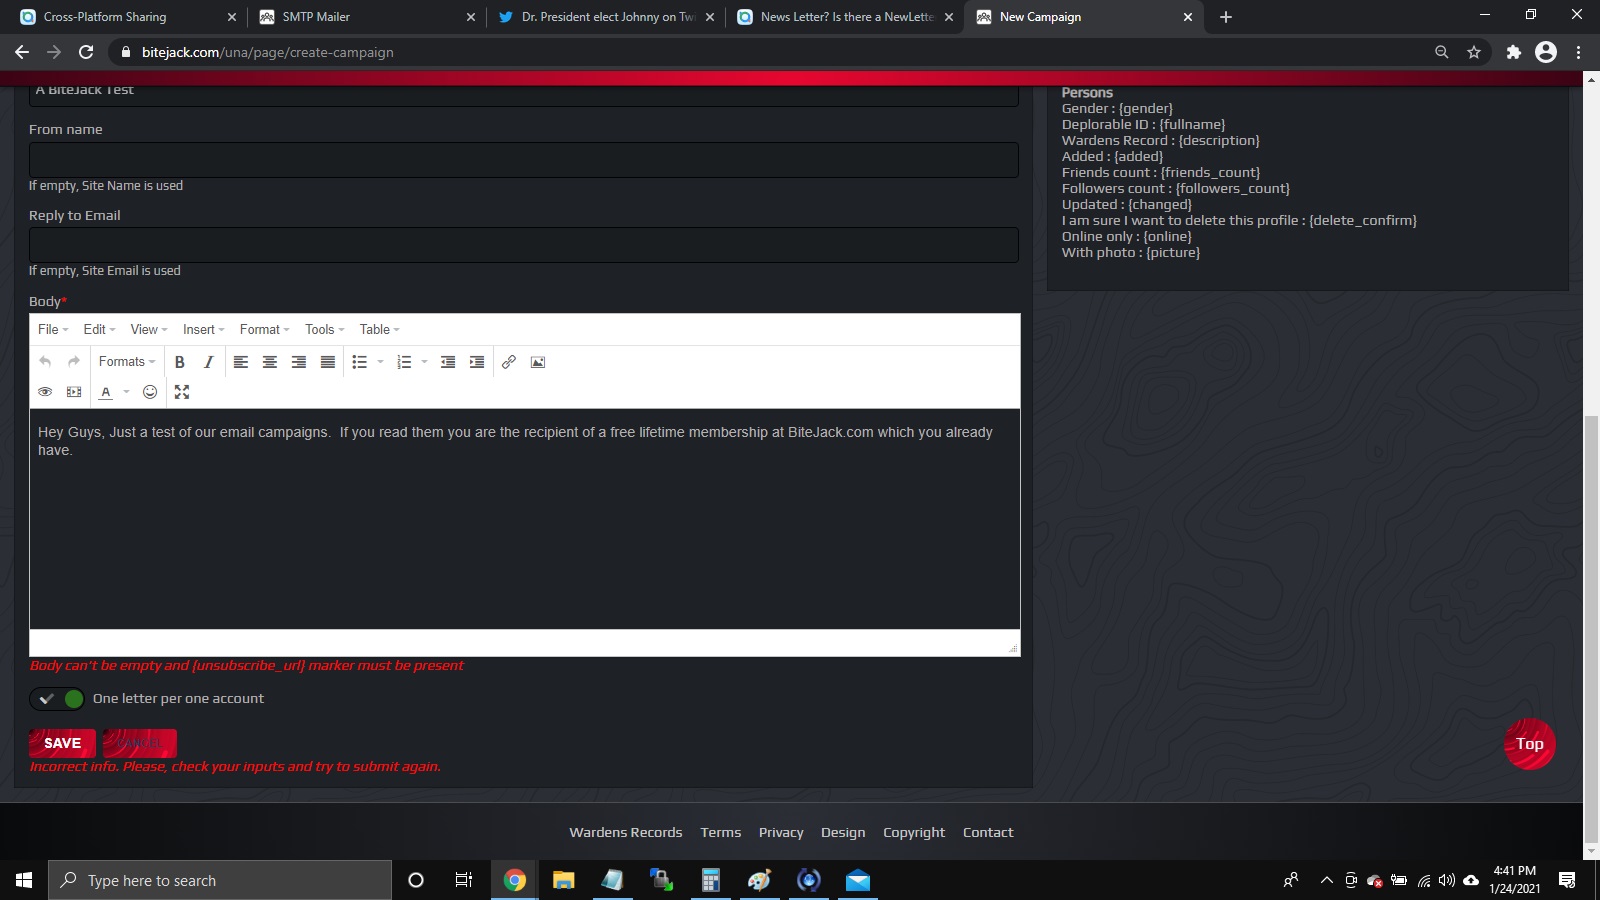This screenshot has height=900, width=1600.
Task: Center-align the body text
Action: point(270,362)
